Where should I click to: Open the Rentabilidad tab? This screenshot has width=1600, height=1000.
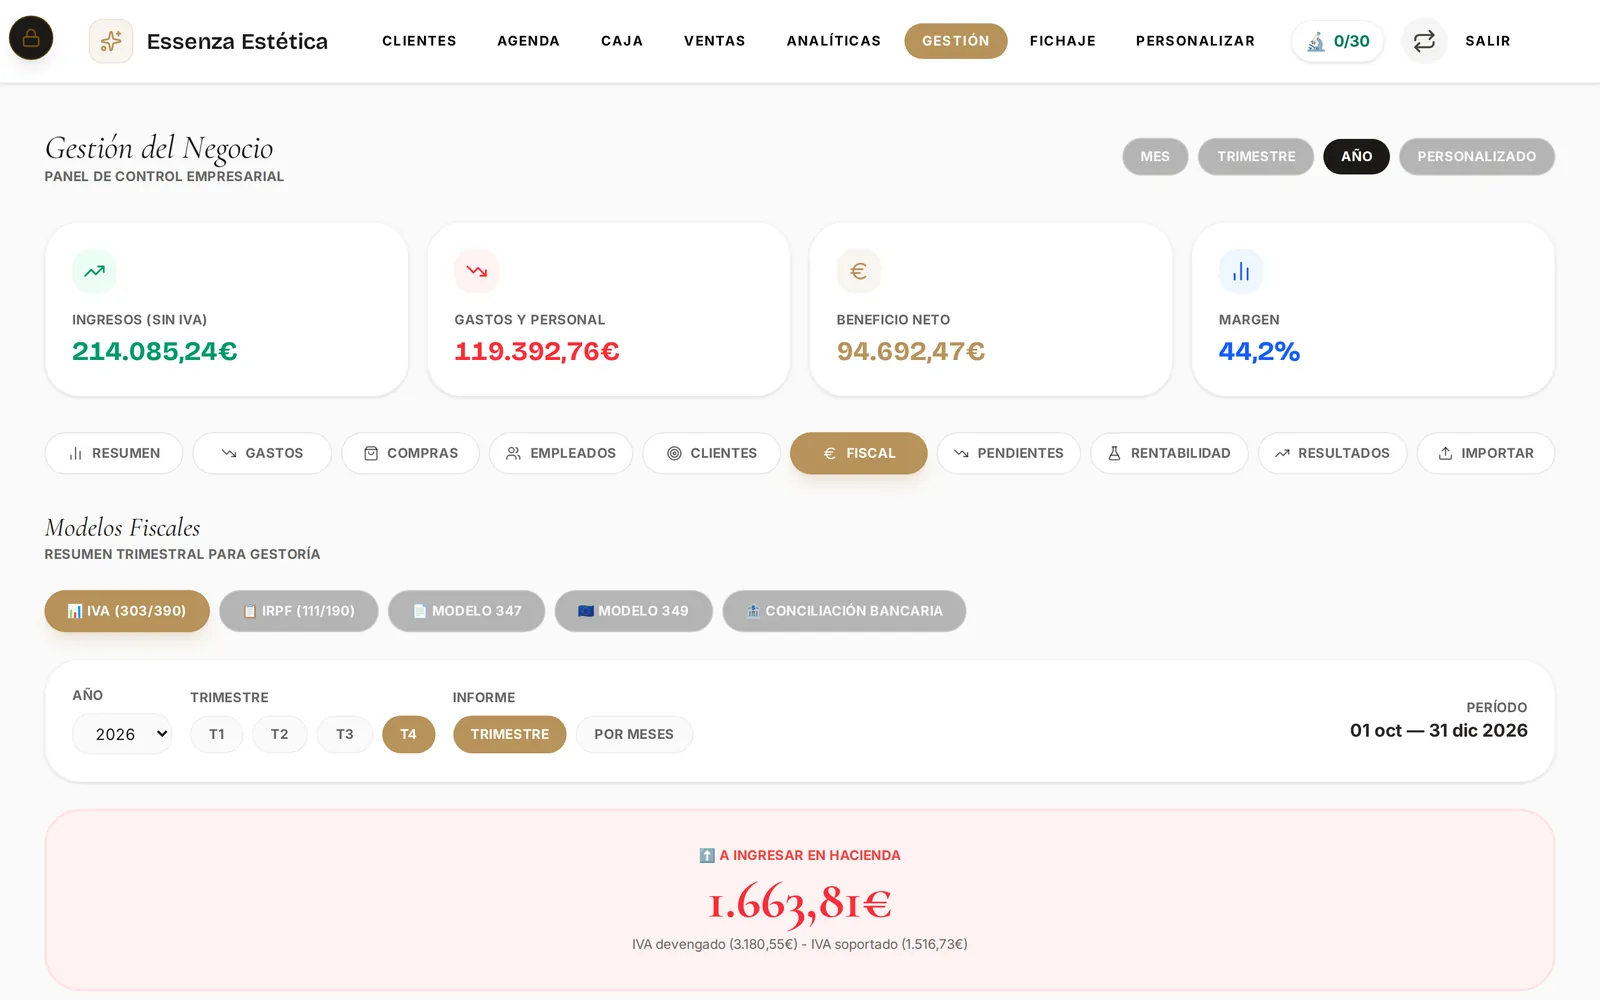click(1169, 453)
